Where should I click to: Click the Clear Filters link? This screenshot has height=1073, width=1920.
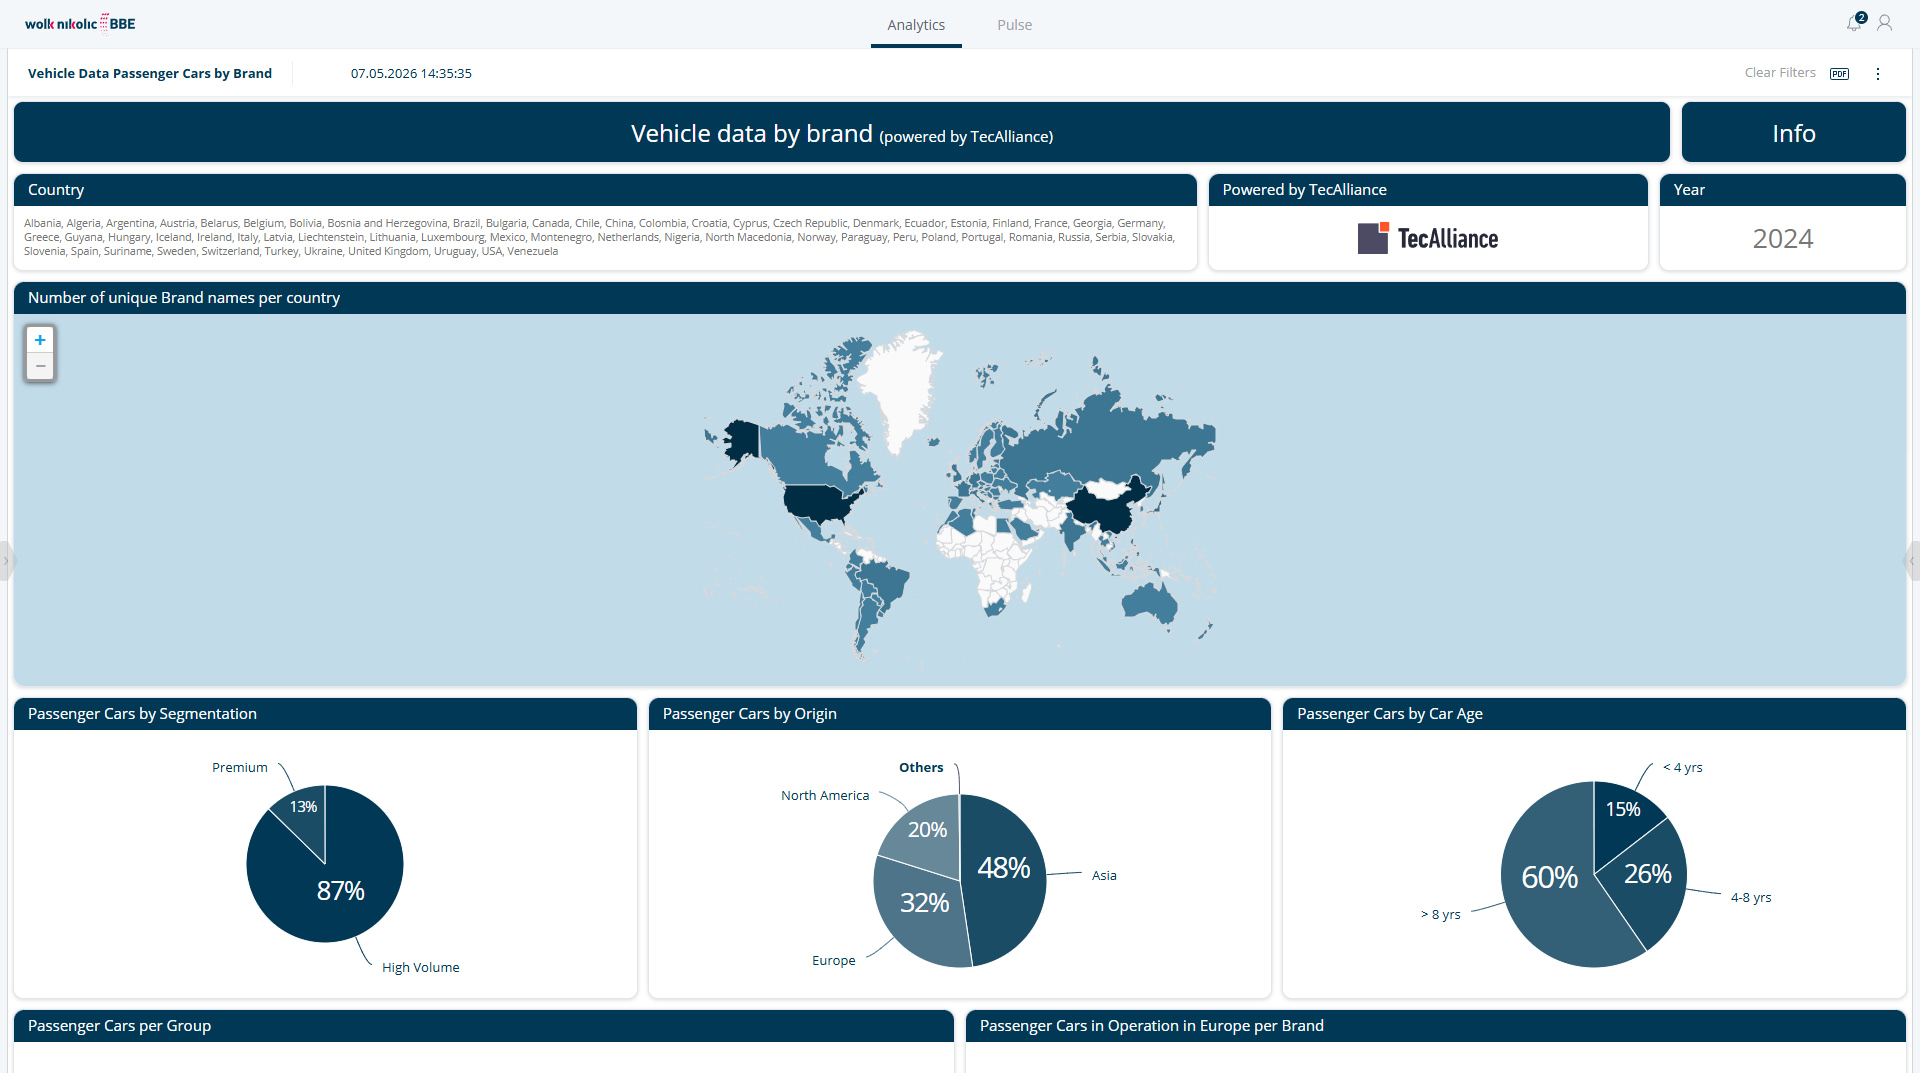tap(1780, 73)
